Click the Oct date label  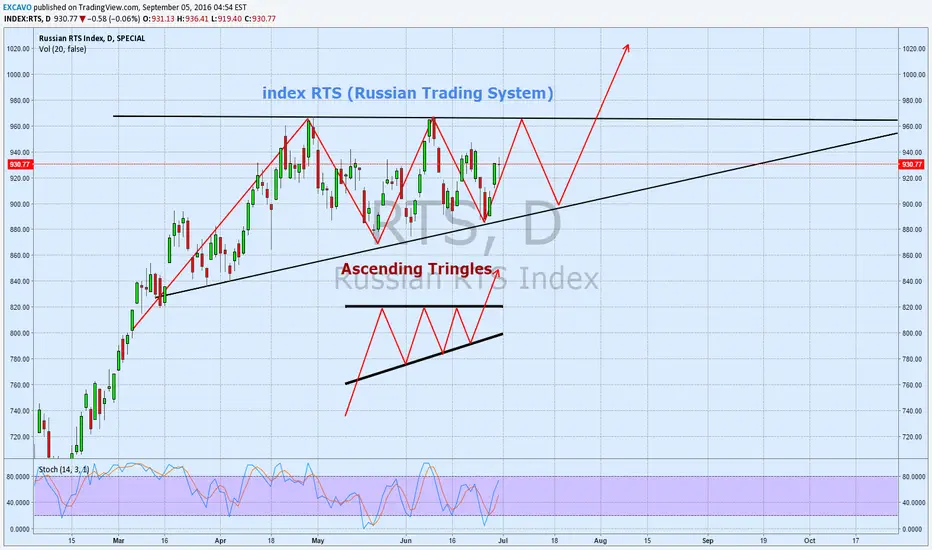809,541
